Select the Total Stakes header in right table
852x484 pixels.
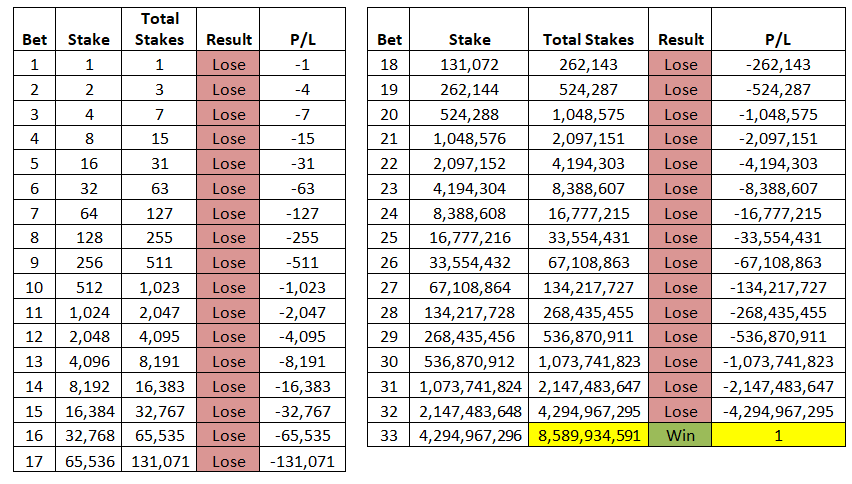pyautogui.click(x=588, y=40)
